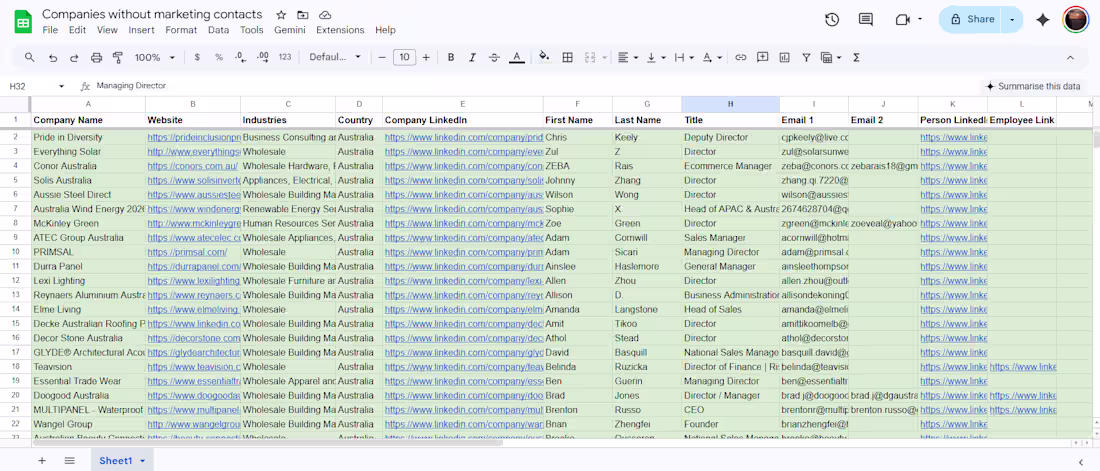Open the Format menu
Viewport: 1100px width, 471px height.
(181, 30)
